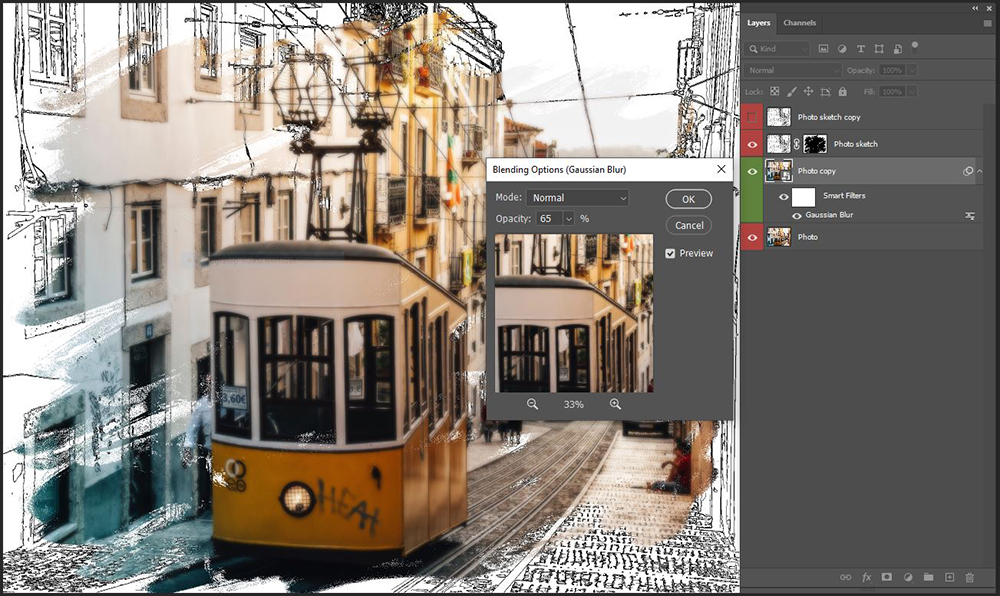Switch to the Channels tab
The height and width of the screenshot is (596, 1000).
(800, 23)
